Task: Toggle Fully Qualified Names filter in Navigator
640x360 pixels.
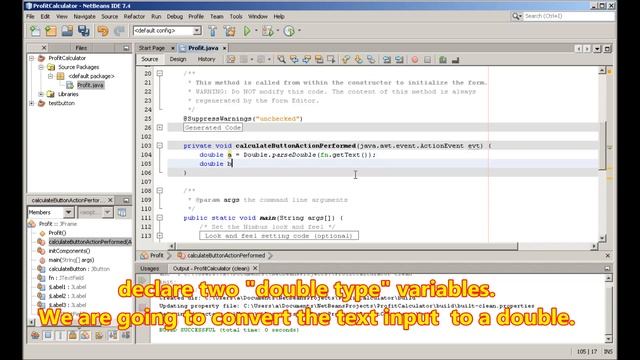Action: click(99, 335)
